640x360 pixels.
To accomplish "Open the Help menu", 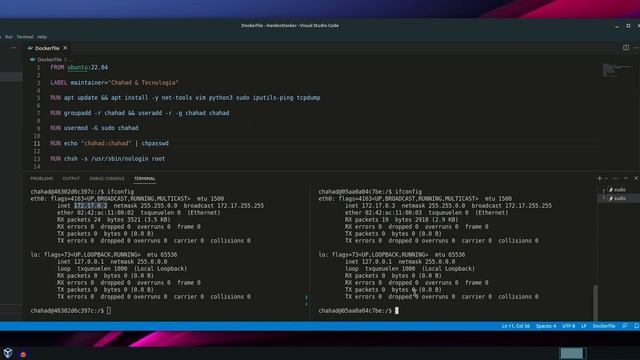I will point(42,37).
